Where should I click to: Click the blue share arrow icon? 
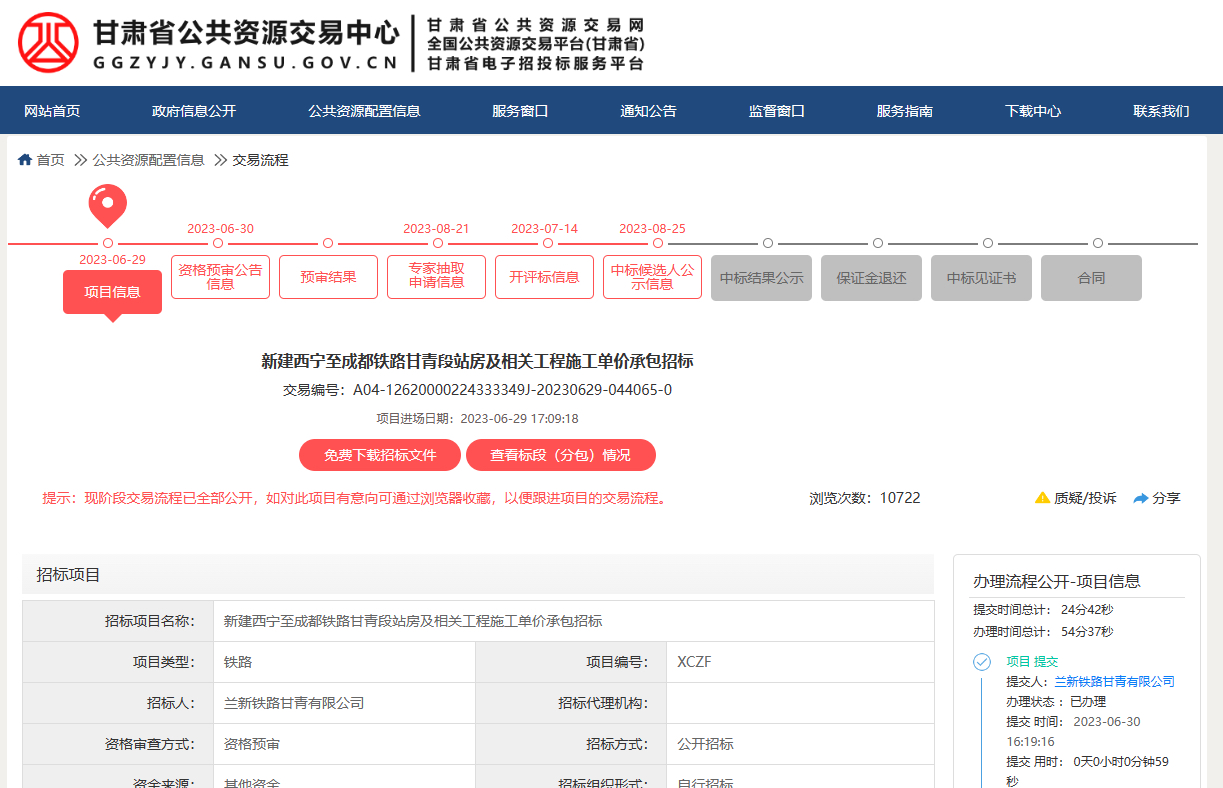(x=1140, y=498)
